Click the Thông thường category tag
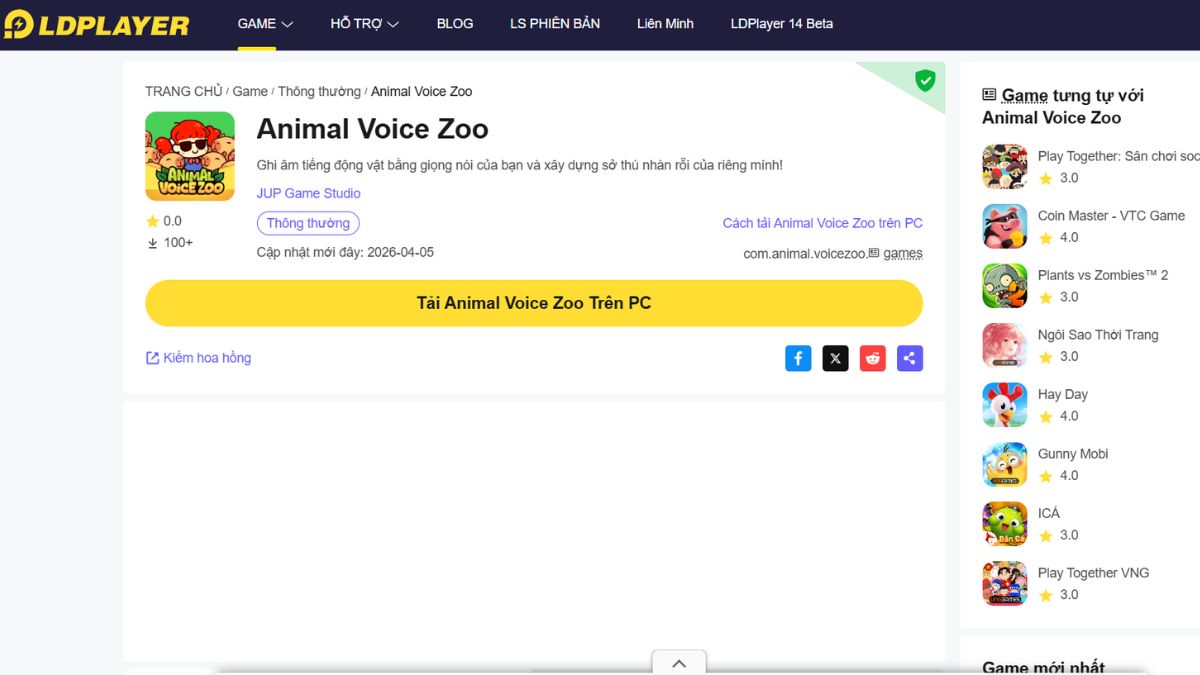The image size is (1200, 675). click(308, 223)
